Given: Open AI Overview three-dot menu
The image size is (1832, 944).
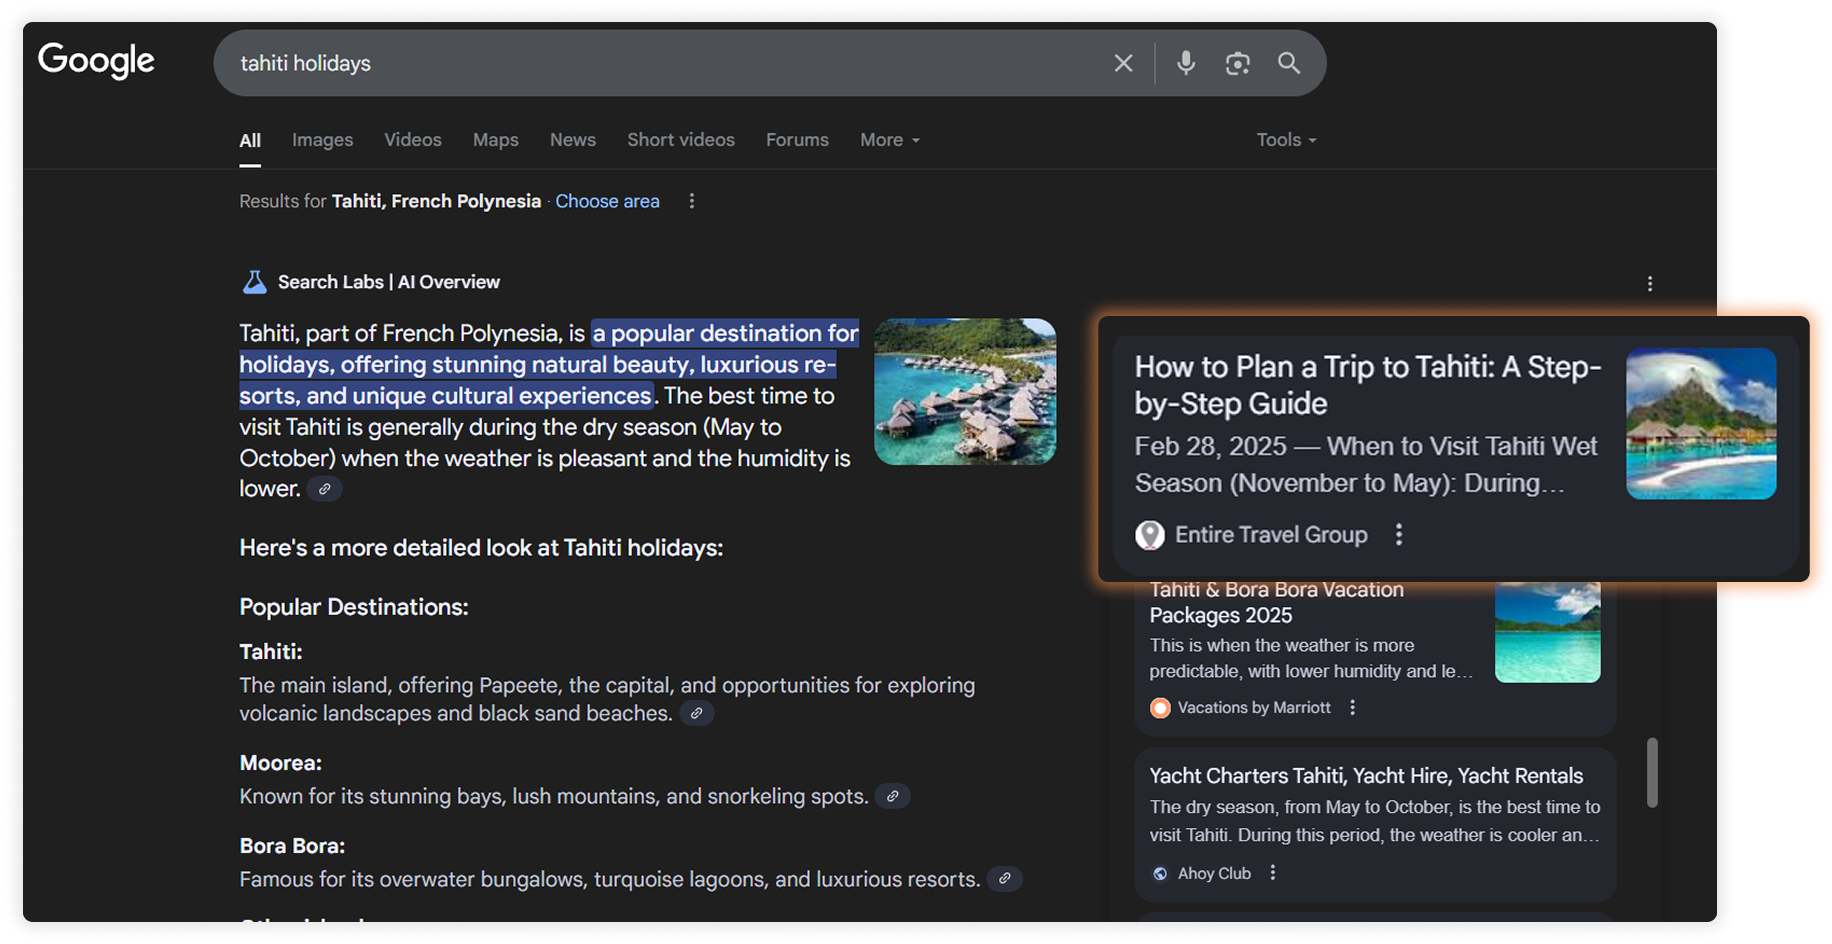Looking at the screenshot, I should click(1649, 284).
